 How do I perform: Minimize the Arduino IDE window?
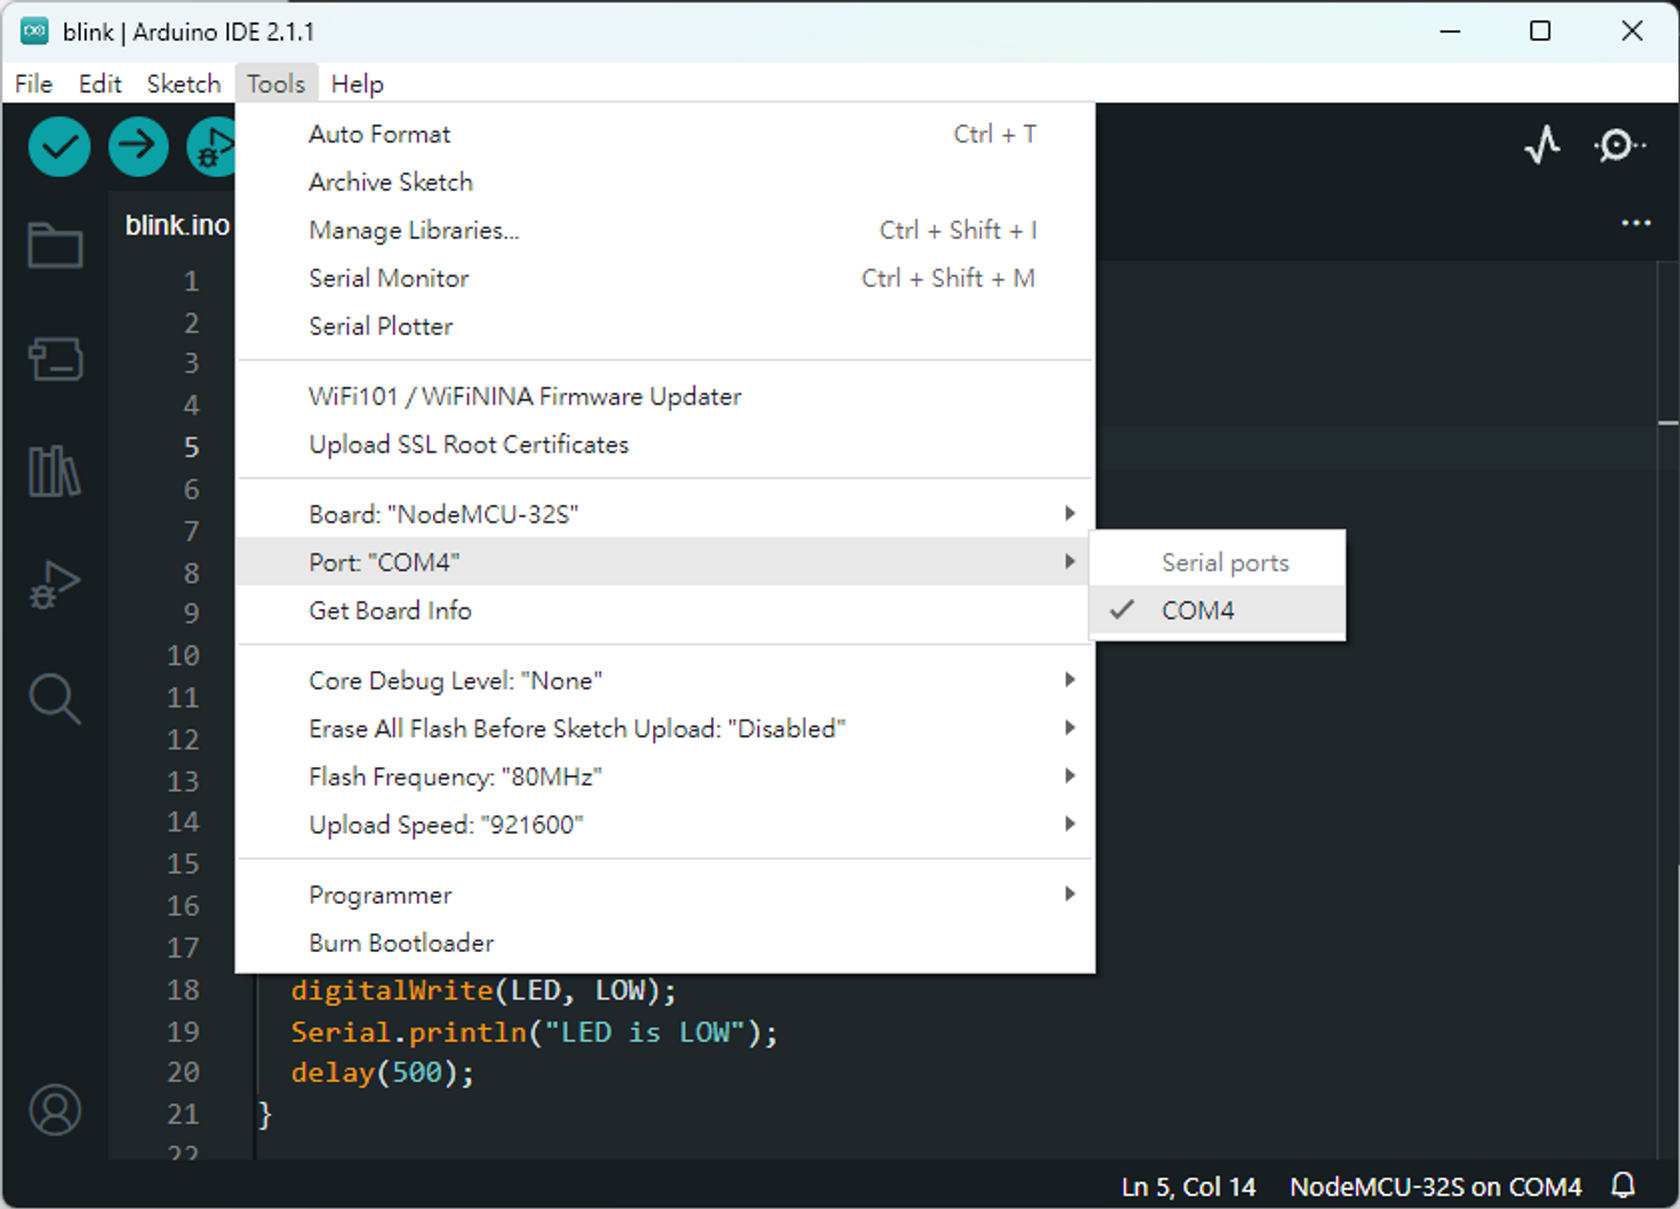1450,31
